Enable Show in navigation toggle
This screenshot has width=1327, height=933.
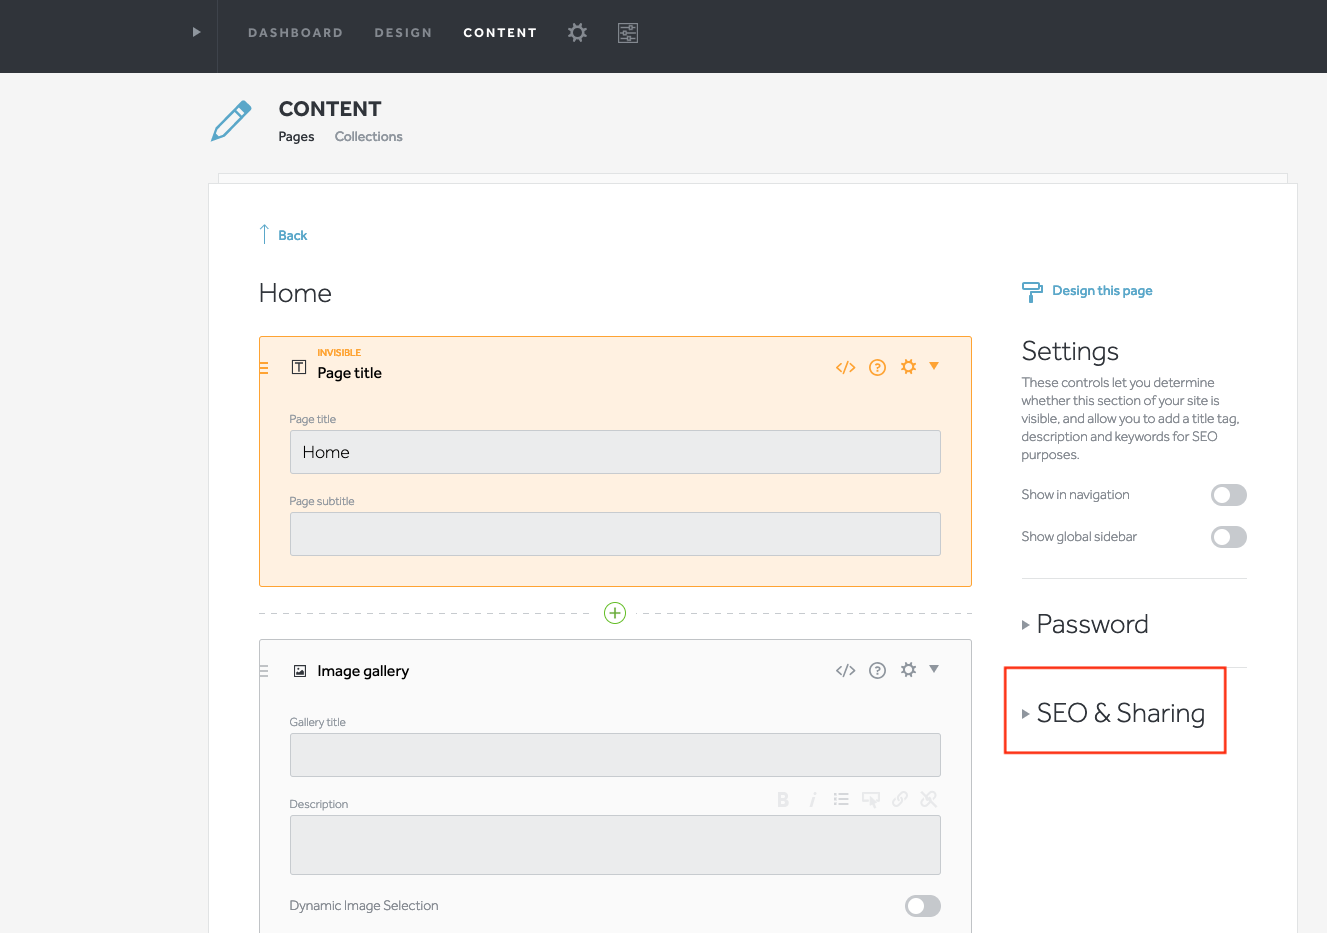[x=1228, y=495]
